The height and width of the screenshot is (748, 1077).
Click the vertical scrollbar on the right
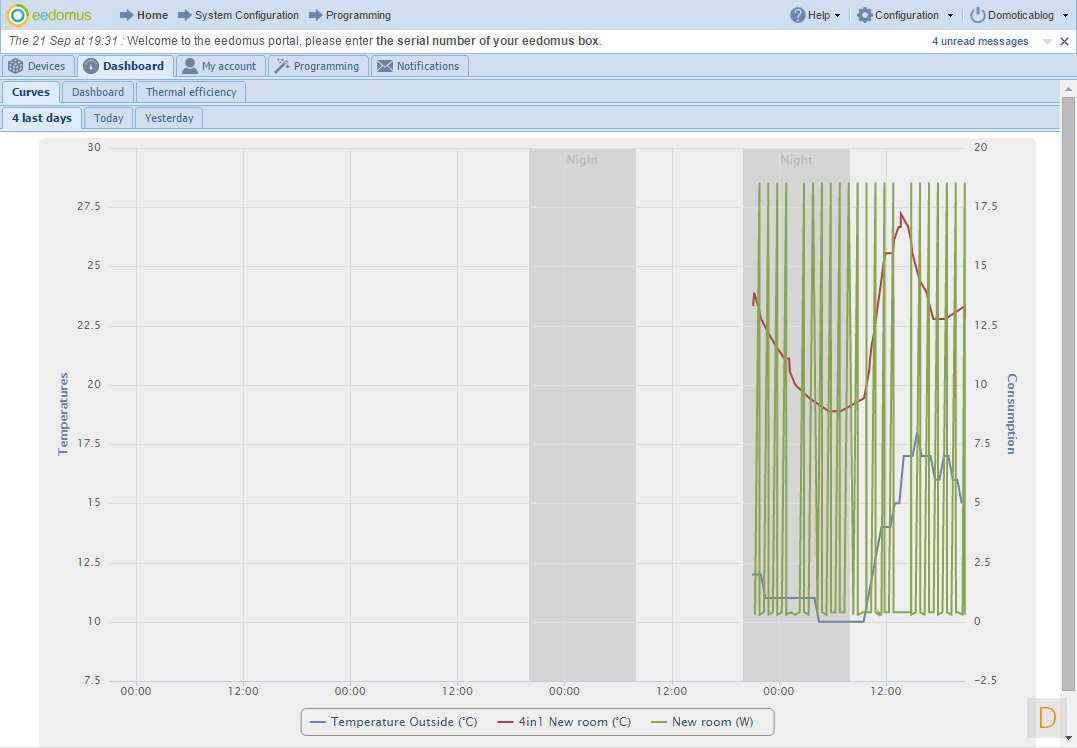click(1068, 400)
